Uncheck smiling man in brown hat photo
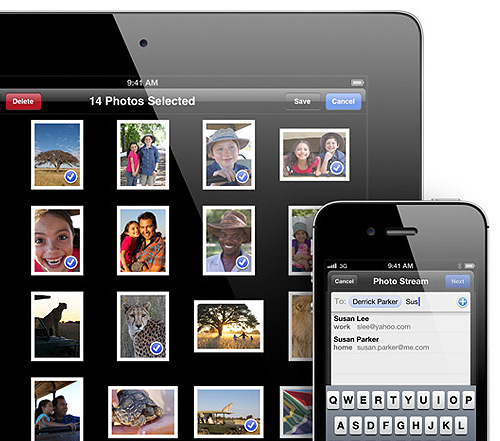The height and width of the screenshot is (441, 500). coord(229,241)
